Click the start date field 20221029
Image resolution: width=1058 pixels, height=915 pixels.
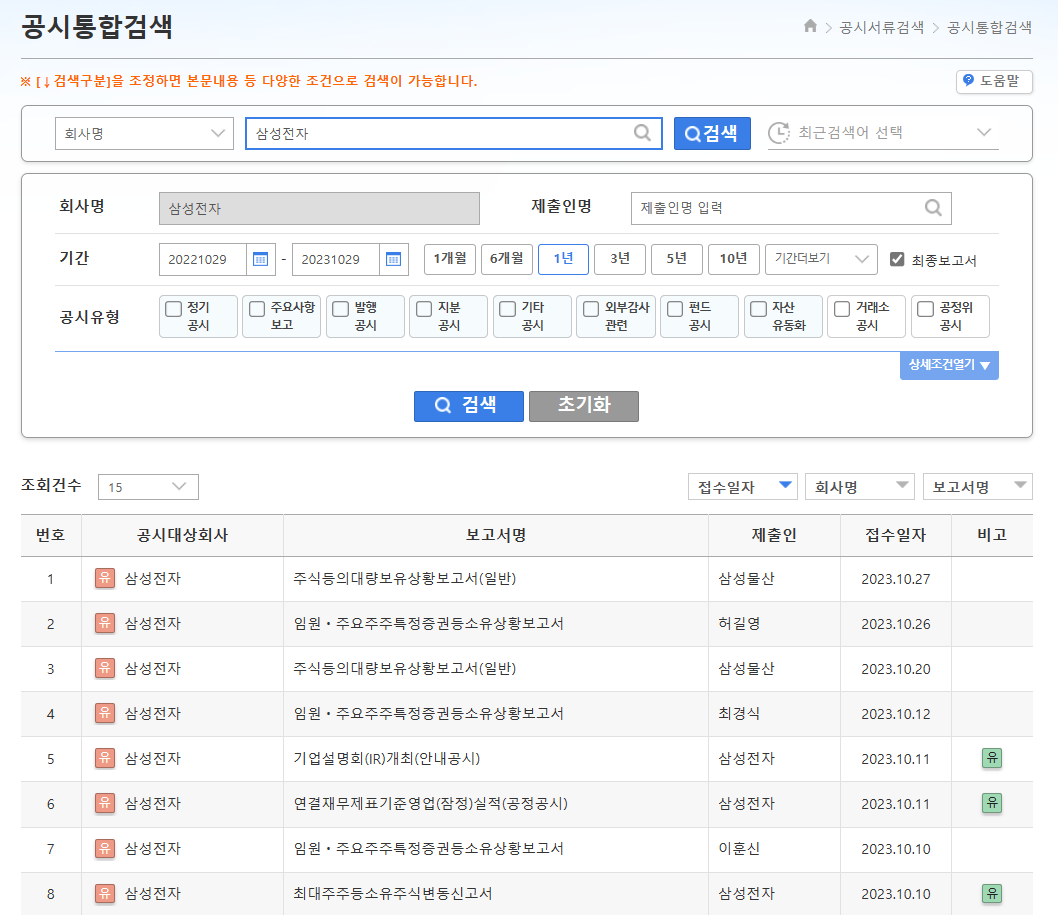pos(203,259)
